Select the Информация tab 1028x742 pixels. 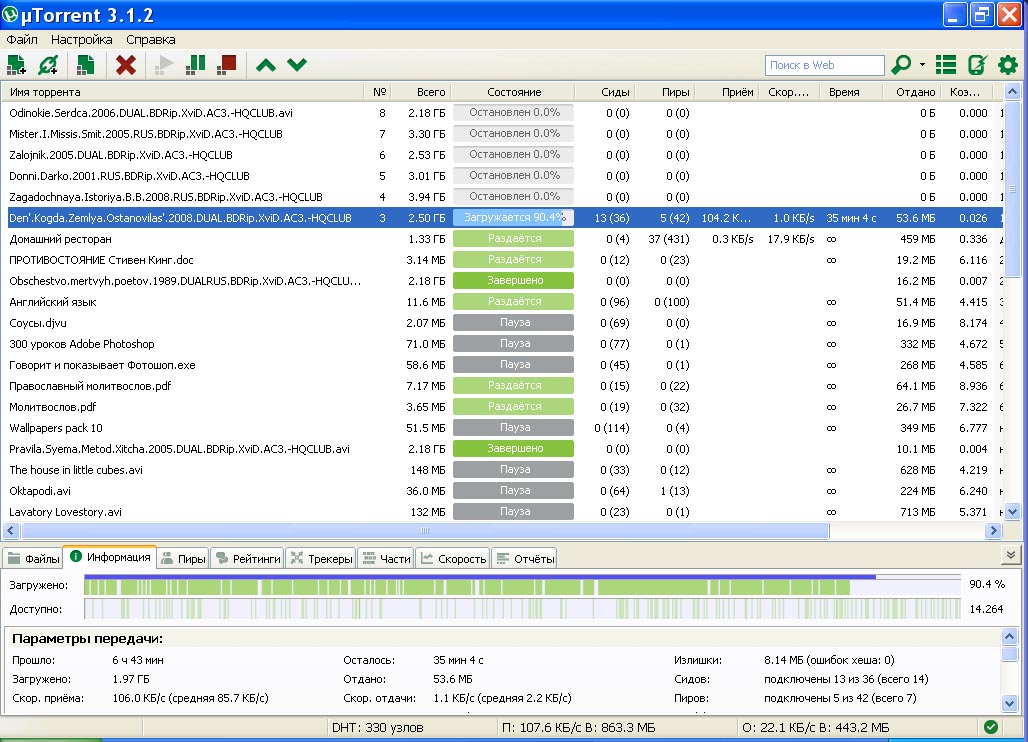pyautogui.click(x=110, y=557)
